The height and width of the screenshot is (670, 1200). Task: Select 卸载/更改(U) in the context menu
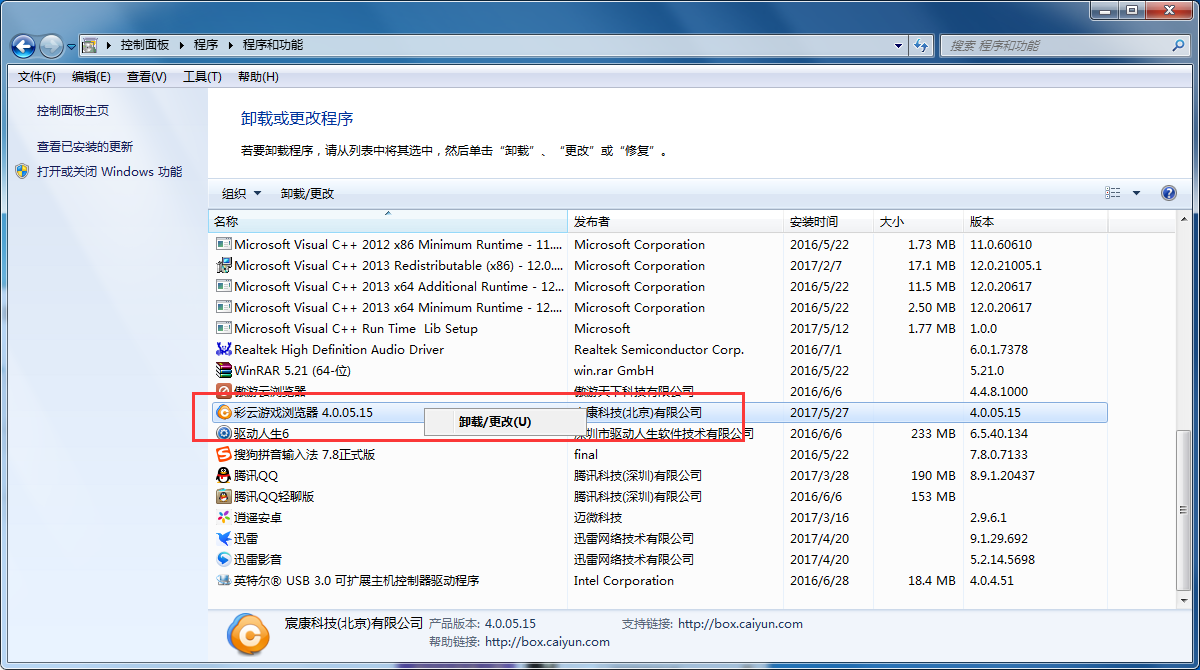pos(495,422)
